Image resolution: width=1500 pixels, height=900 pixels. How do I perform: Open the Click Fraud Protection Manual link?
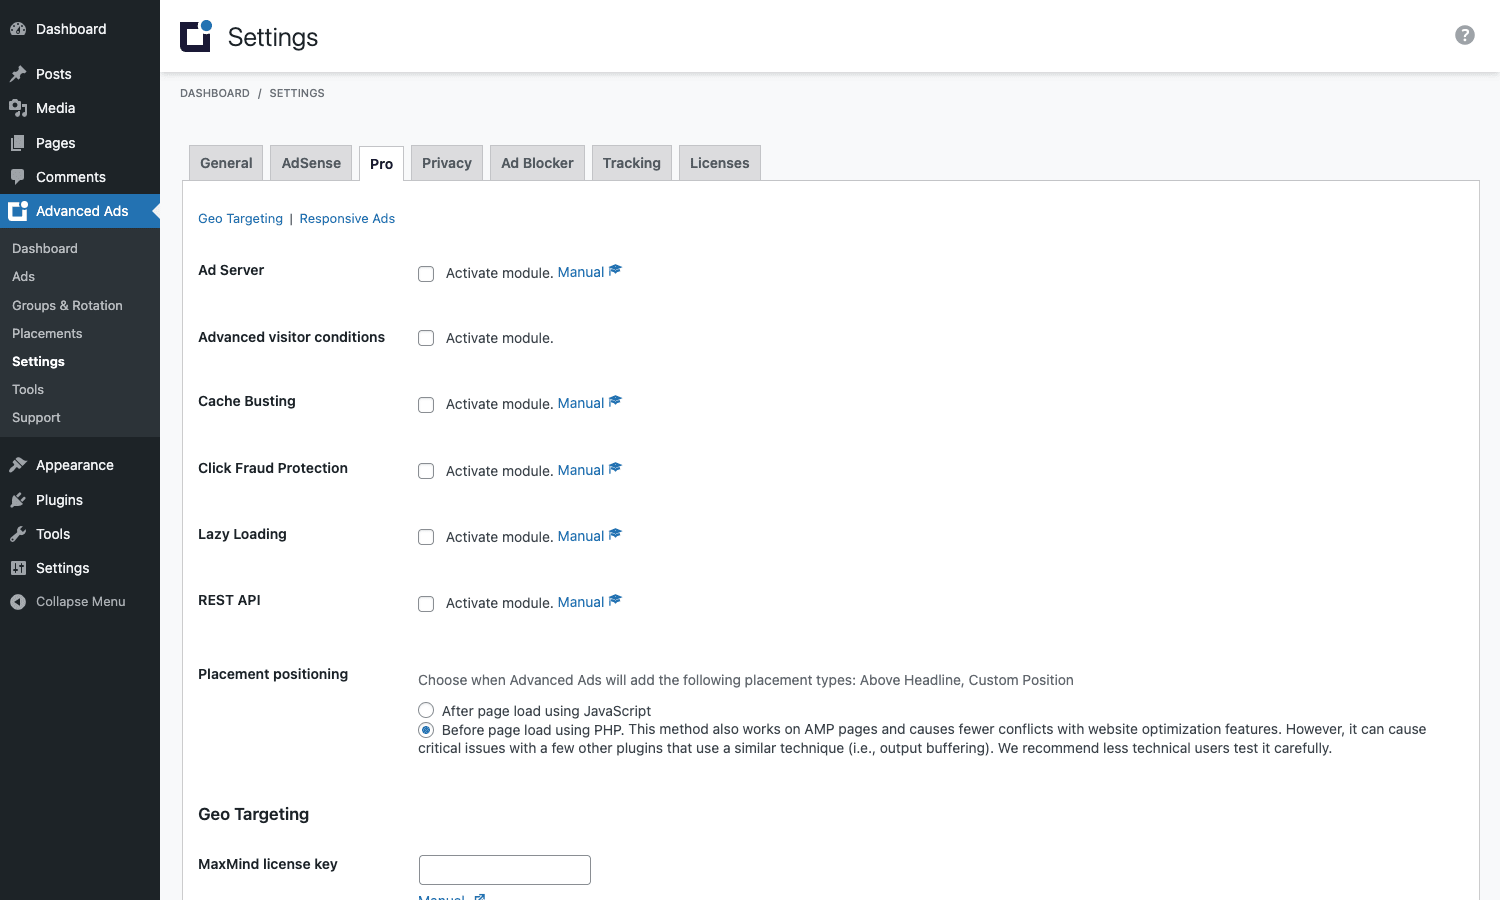tap(580, 470)
